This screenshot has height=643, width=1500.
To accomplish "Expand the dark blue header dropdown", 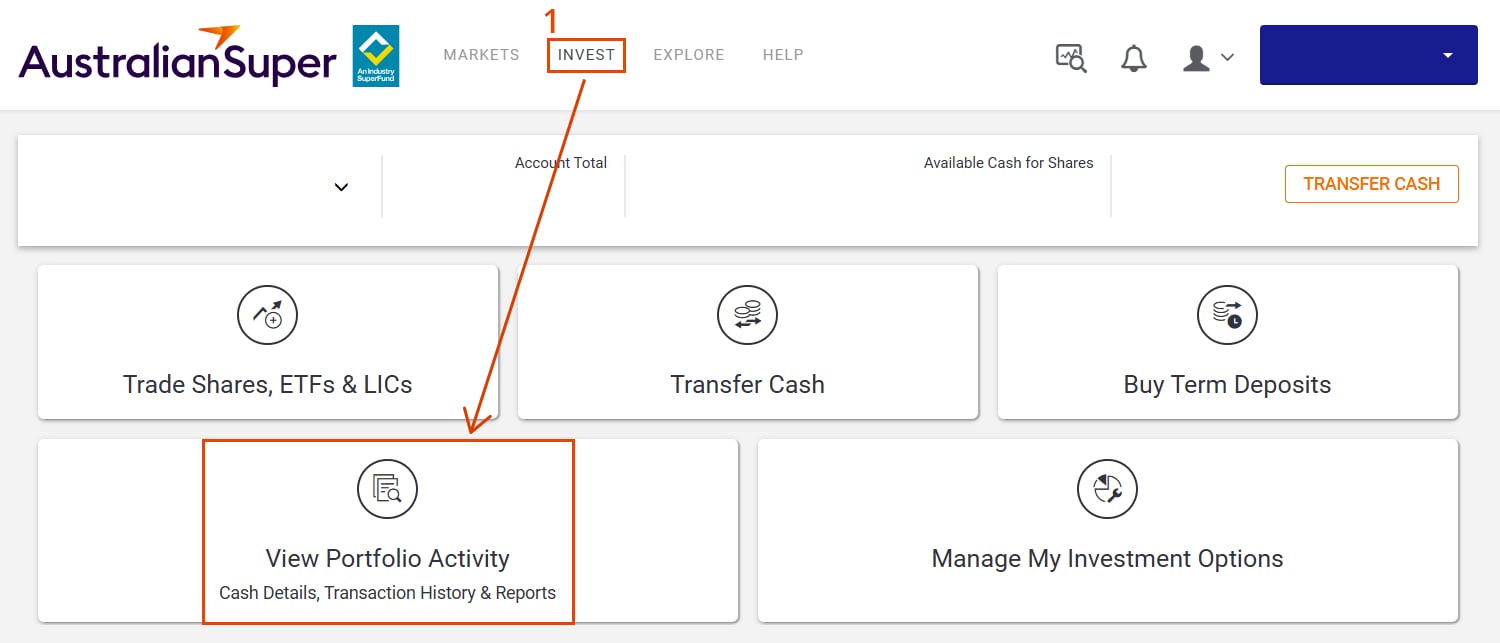I will pyautogui.click(x=1447, y=56).
